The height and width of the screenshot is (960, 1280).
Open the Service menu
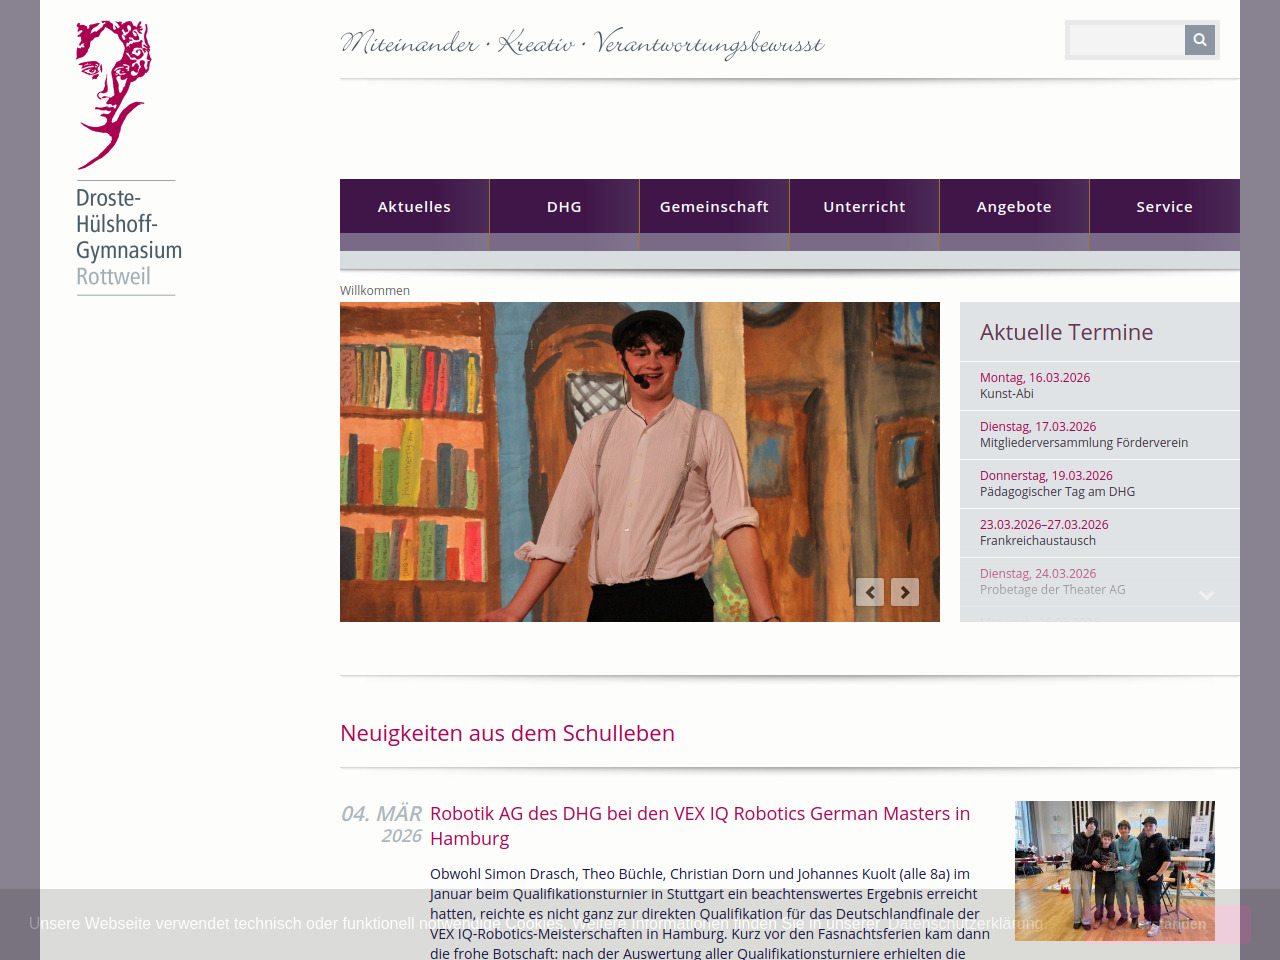1164,207
